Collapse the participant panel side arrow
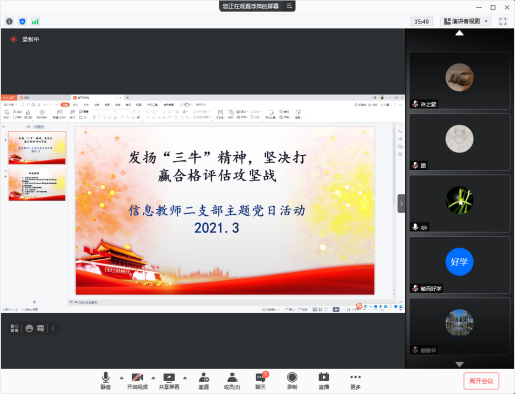The image size is (515, 394). (x=401, y=203)
